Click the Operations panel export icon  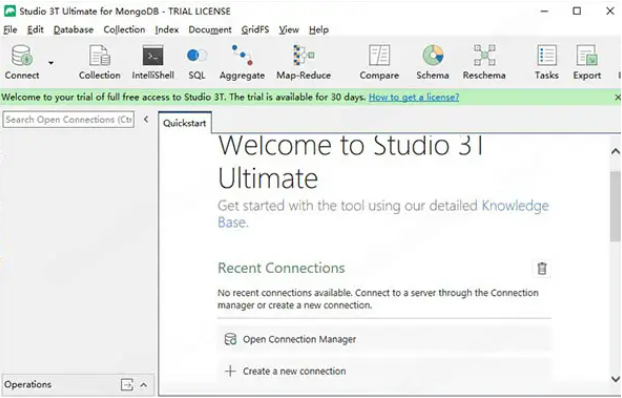(x=127, y=385)
